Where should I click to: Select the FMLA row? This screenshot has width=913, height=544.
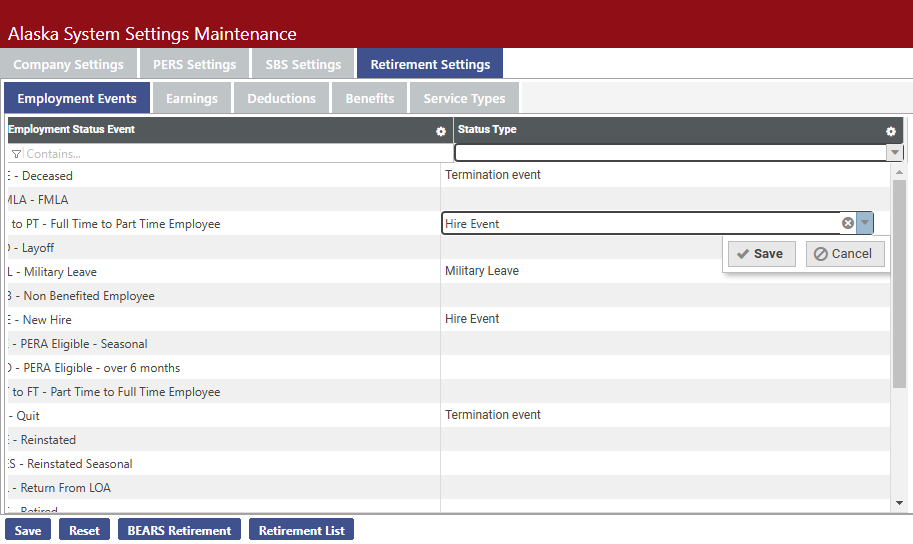coord(448,199)
